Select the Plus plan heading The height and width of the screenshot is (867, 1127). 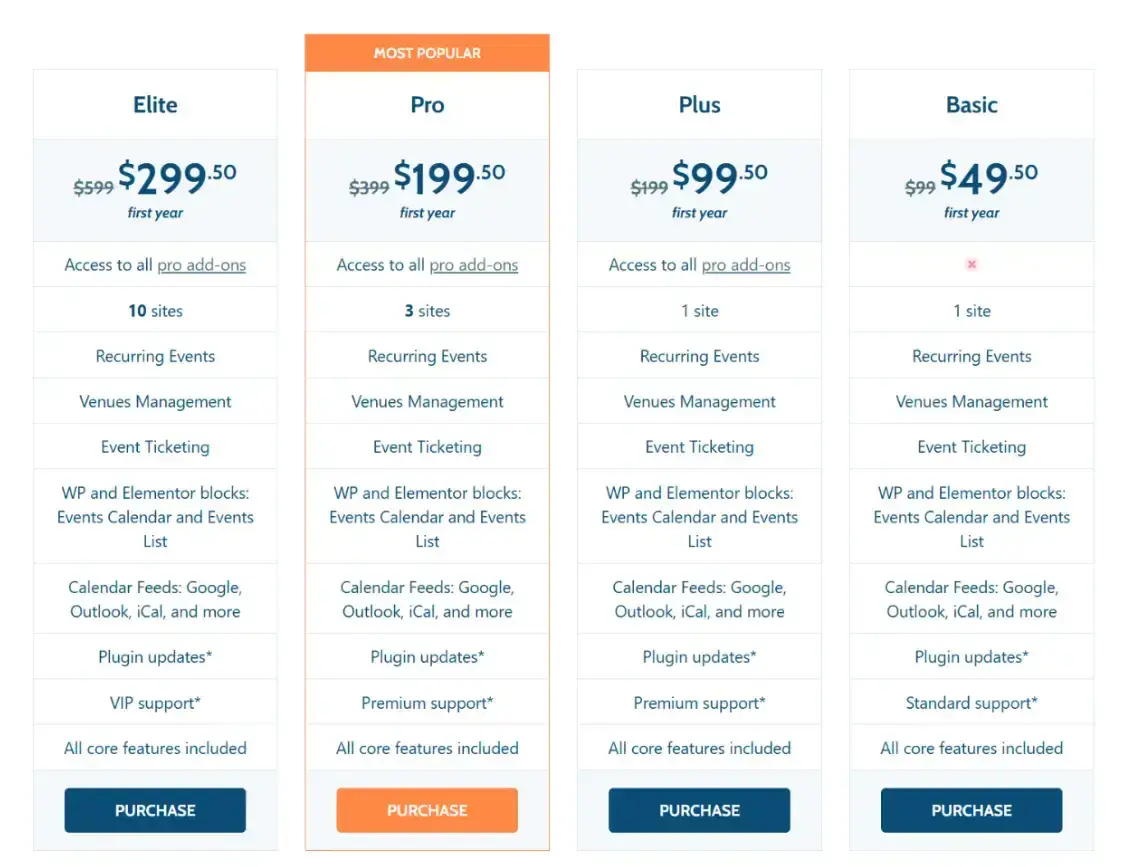pyautogui.click(x=699, y=104)
